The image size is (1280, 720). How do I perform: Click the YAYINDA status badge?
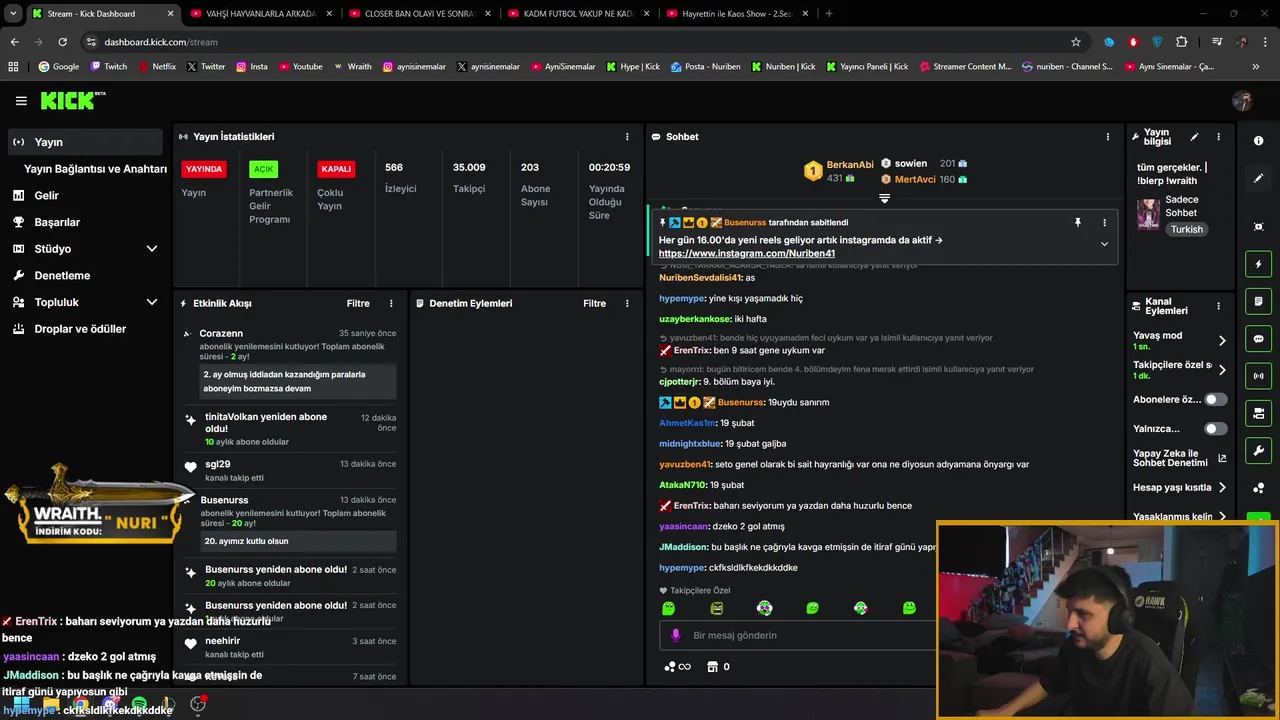click(x=204, y=169)
